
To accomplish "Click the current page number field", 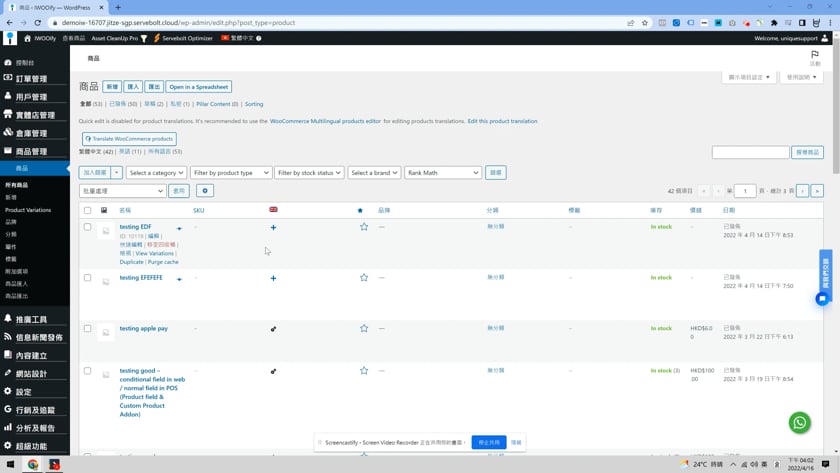I will [745, 191].
